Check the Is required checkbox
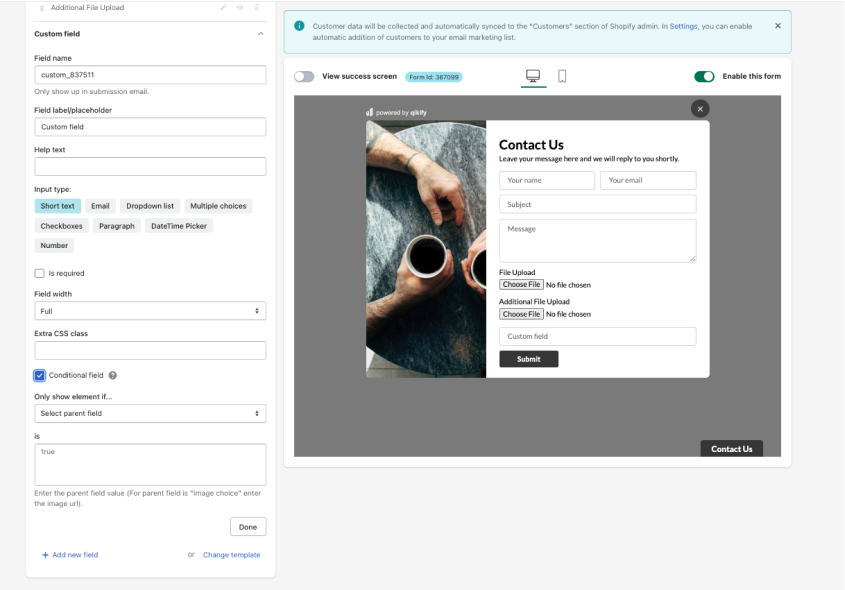 [x=39, y=273]
